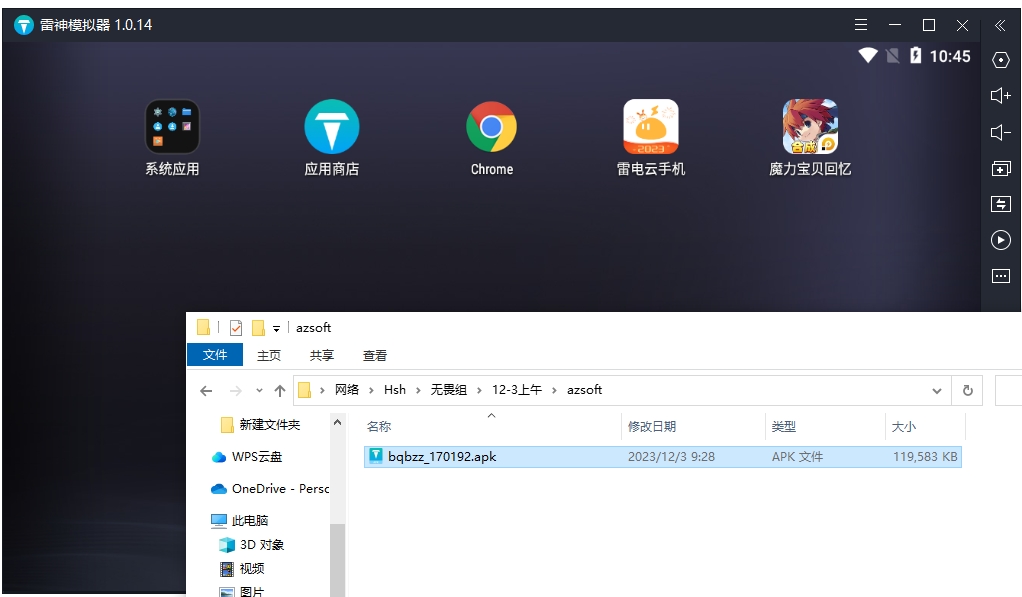
Task: Open quick access toolbar customize dropdown
Action: 276,328
